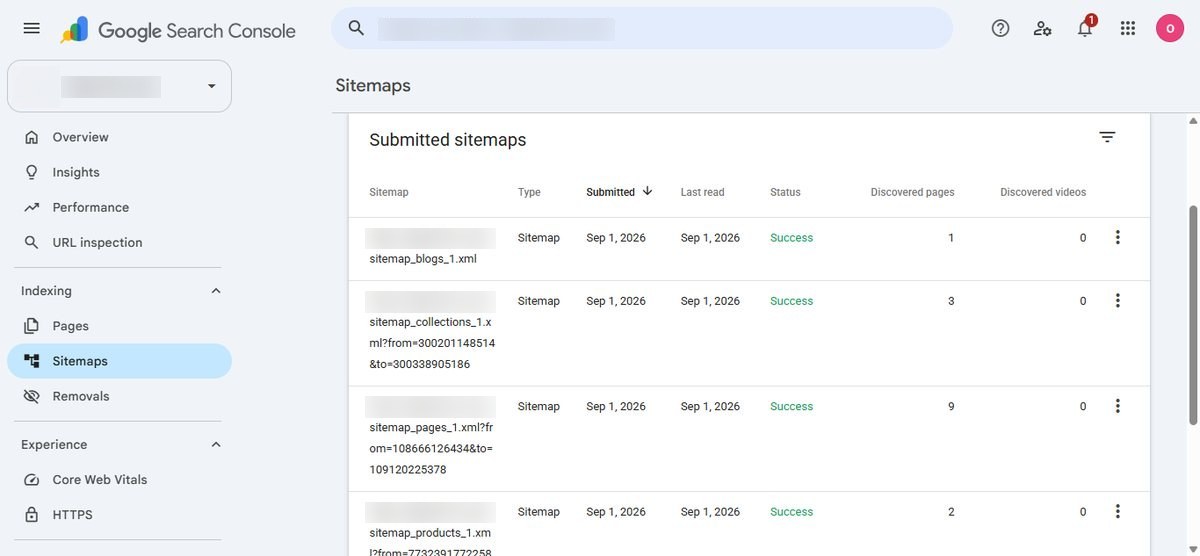This screenshot has height=556, width=1200.
Task: Open the property selector dropdown
Action: pyautogui.click(x=119, y=86)
